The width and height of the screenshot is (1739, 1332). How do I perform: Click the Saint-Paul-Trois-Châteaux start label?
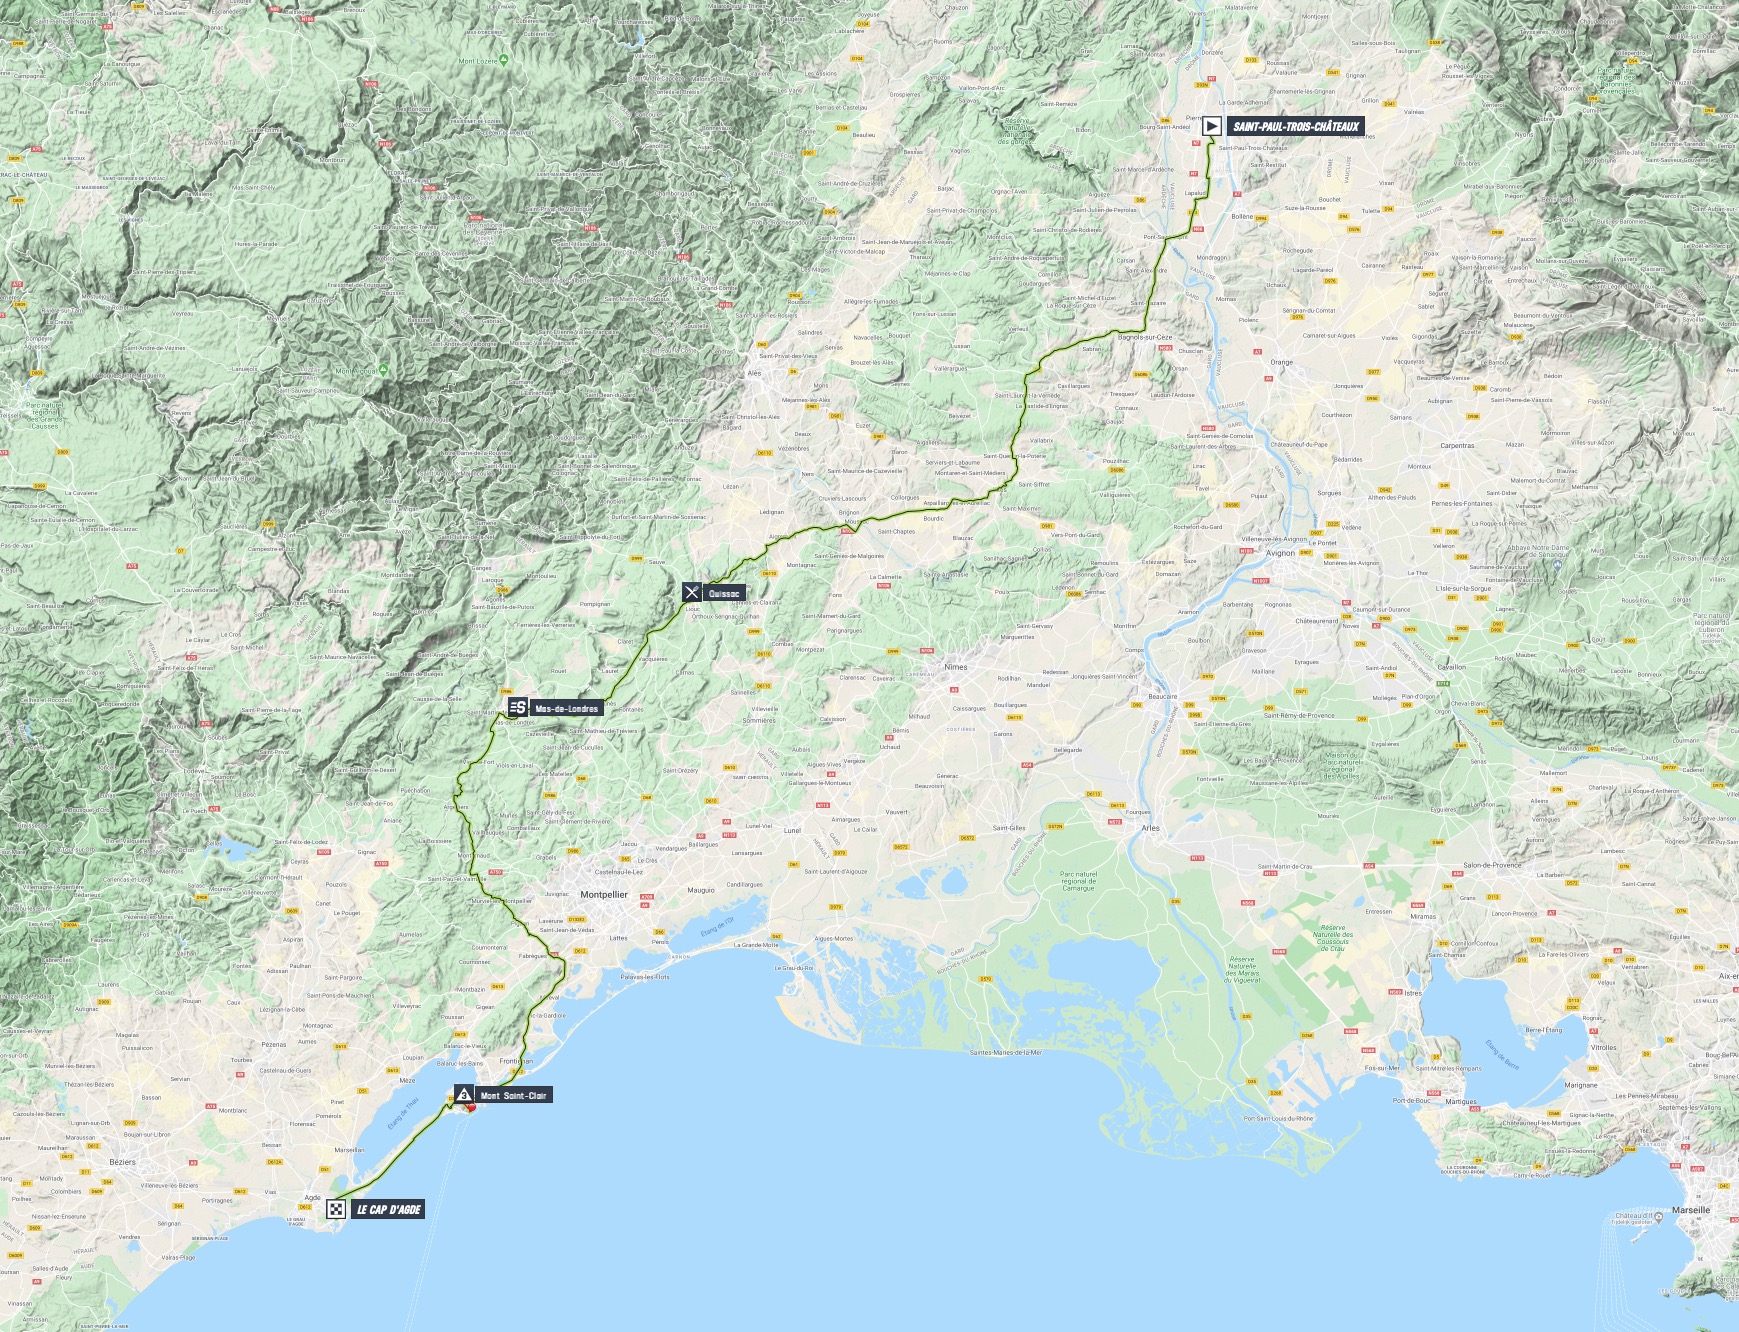point(1296,127)
